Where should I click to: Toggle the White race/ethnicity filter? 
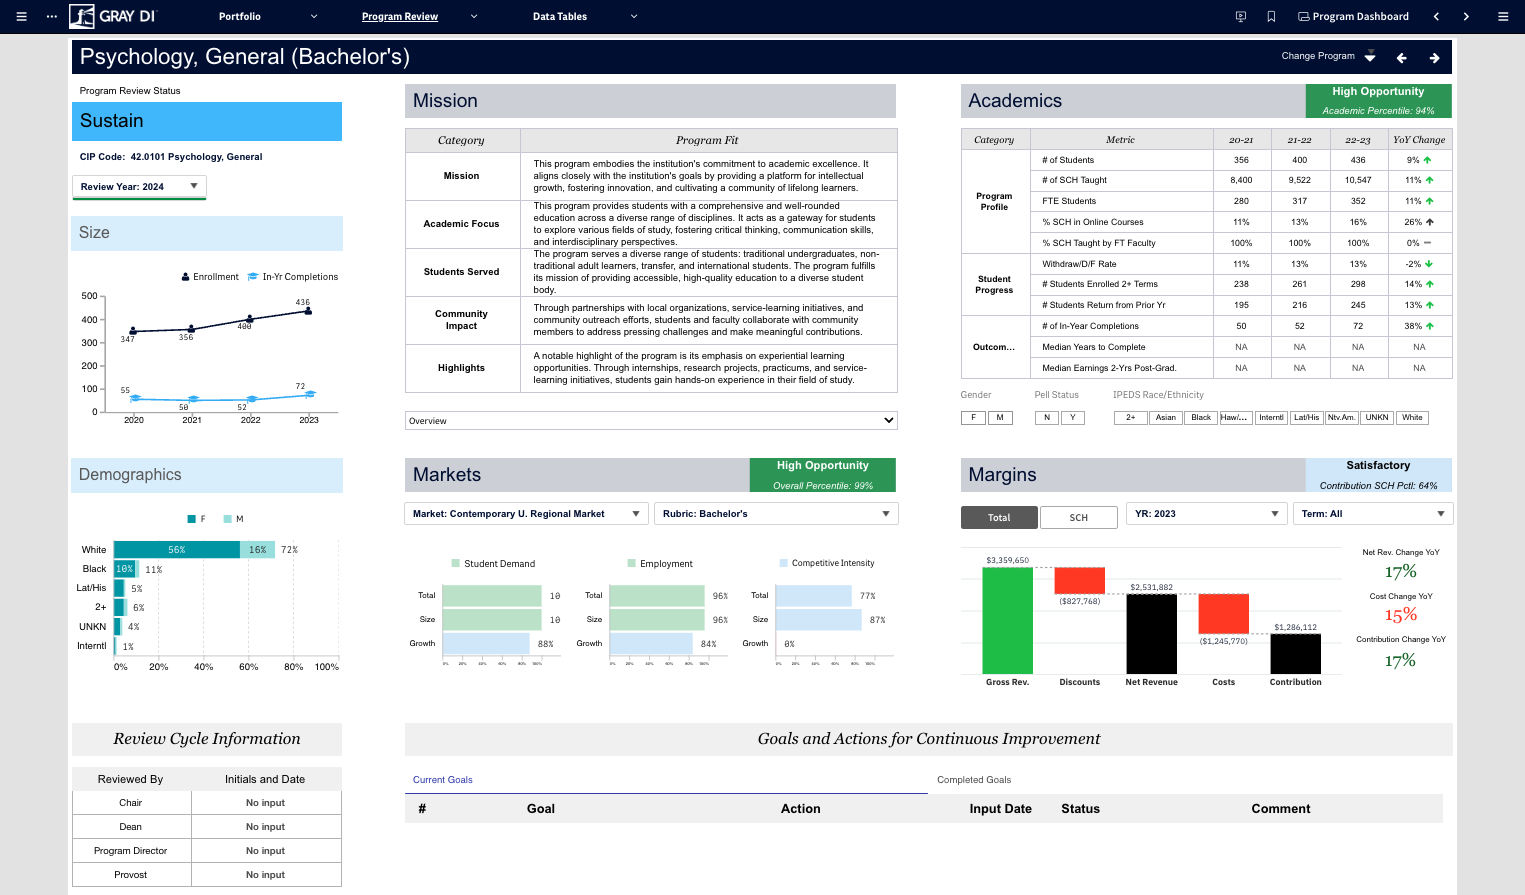pyautogui.click(x=1412, y=418)
